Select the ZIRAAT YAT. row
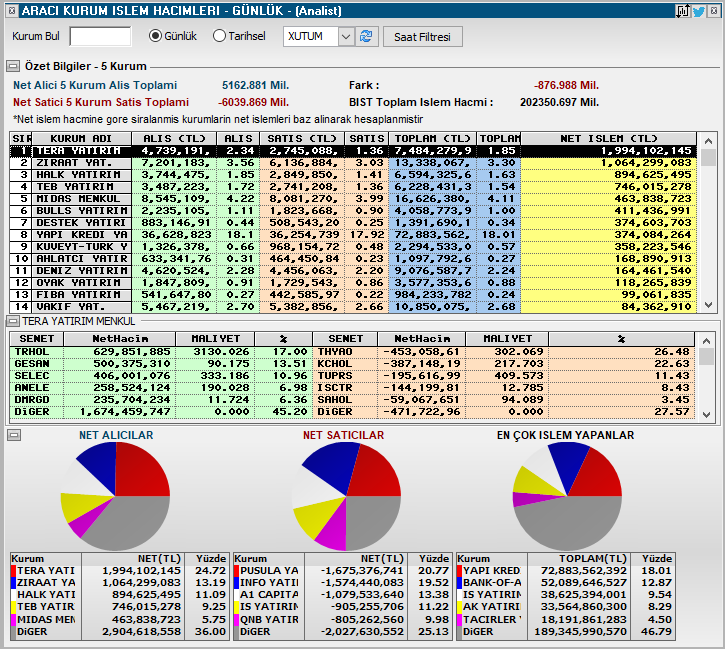This screenshot has height=649, width=725. coord(353,163)
